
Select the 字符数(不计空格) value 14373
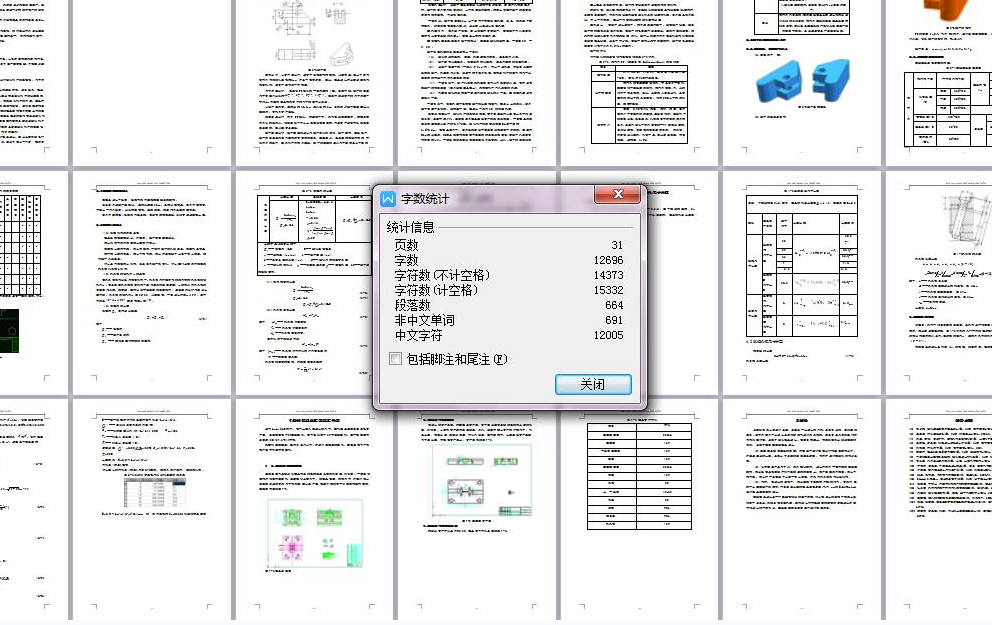608,275
